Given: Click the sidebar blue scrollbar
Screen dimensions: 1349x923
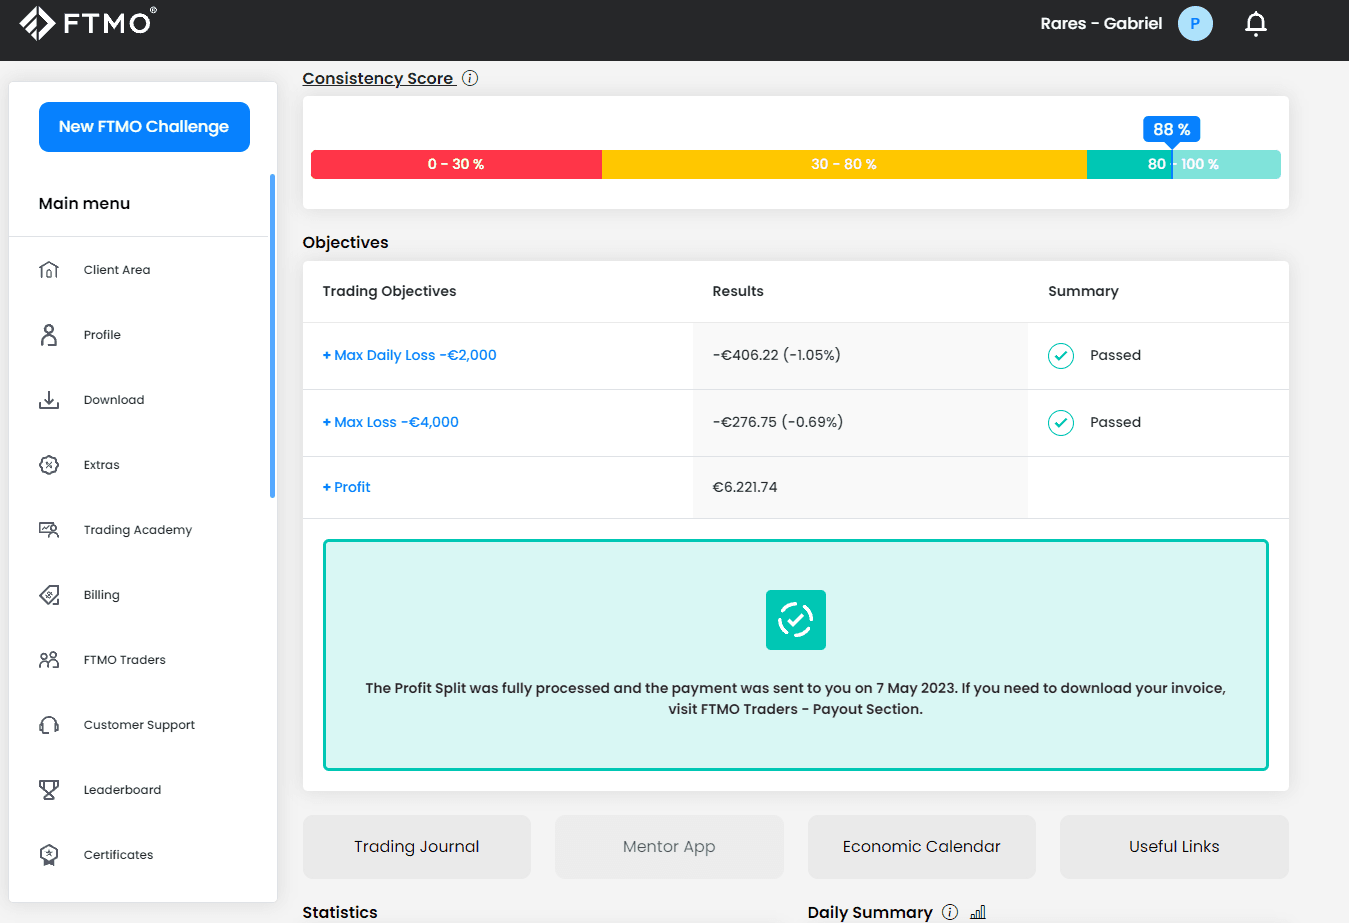Looking at the screenshot, I should tap(272, 336).
